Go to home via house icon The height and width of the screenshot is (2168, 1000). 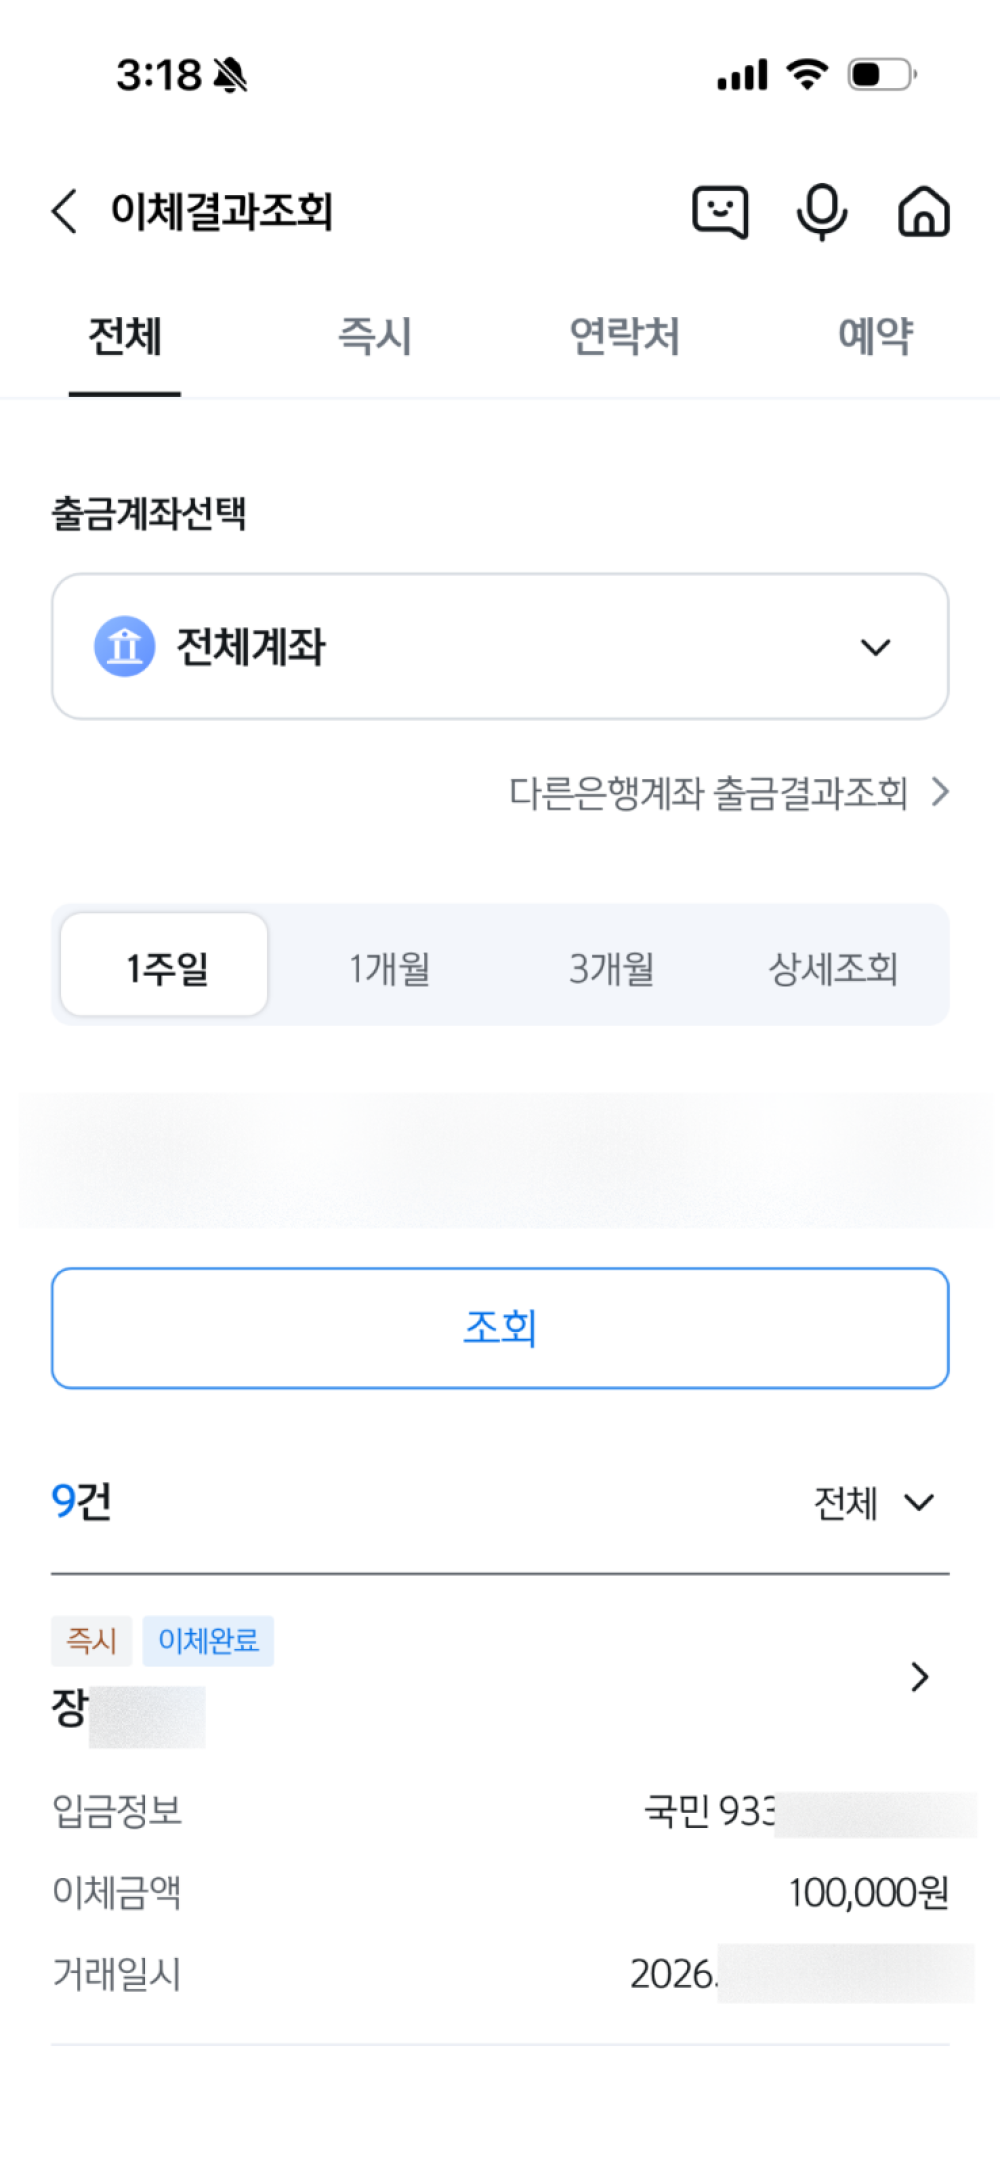pos(923,212)
